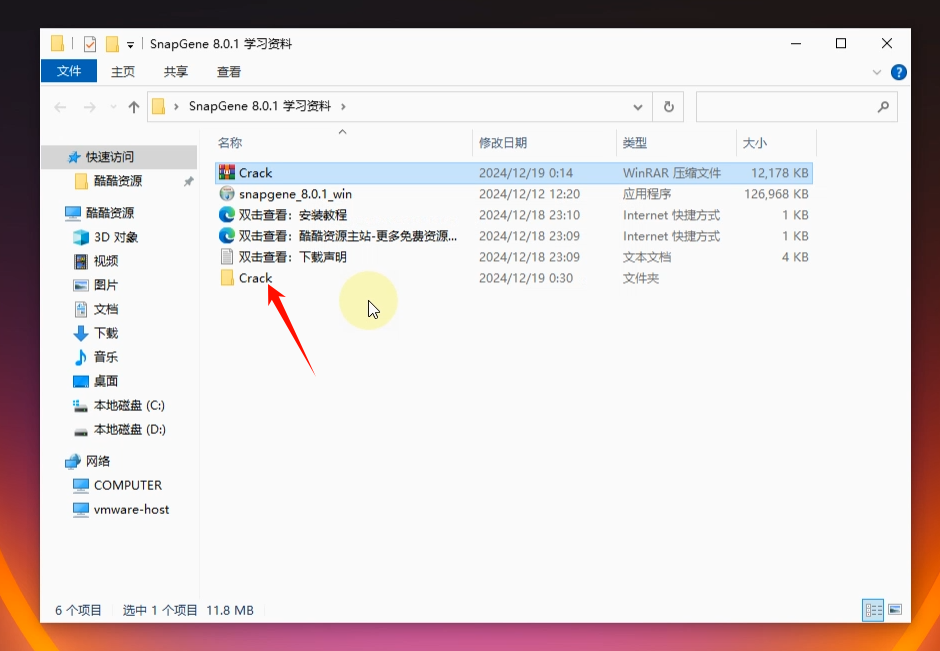Open quick access toolbar customize dropdown
This screenshot has width=940, height=651.
130,45
